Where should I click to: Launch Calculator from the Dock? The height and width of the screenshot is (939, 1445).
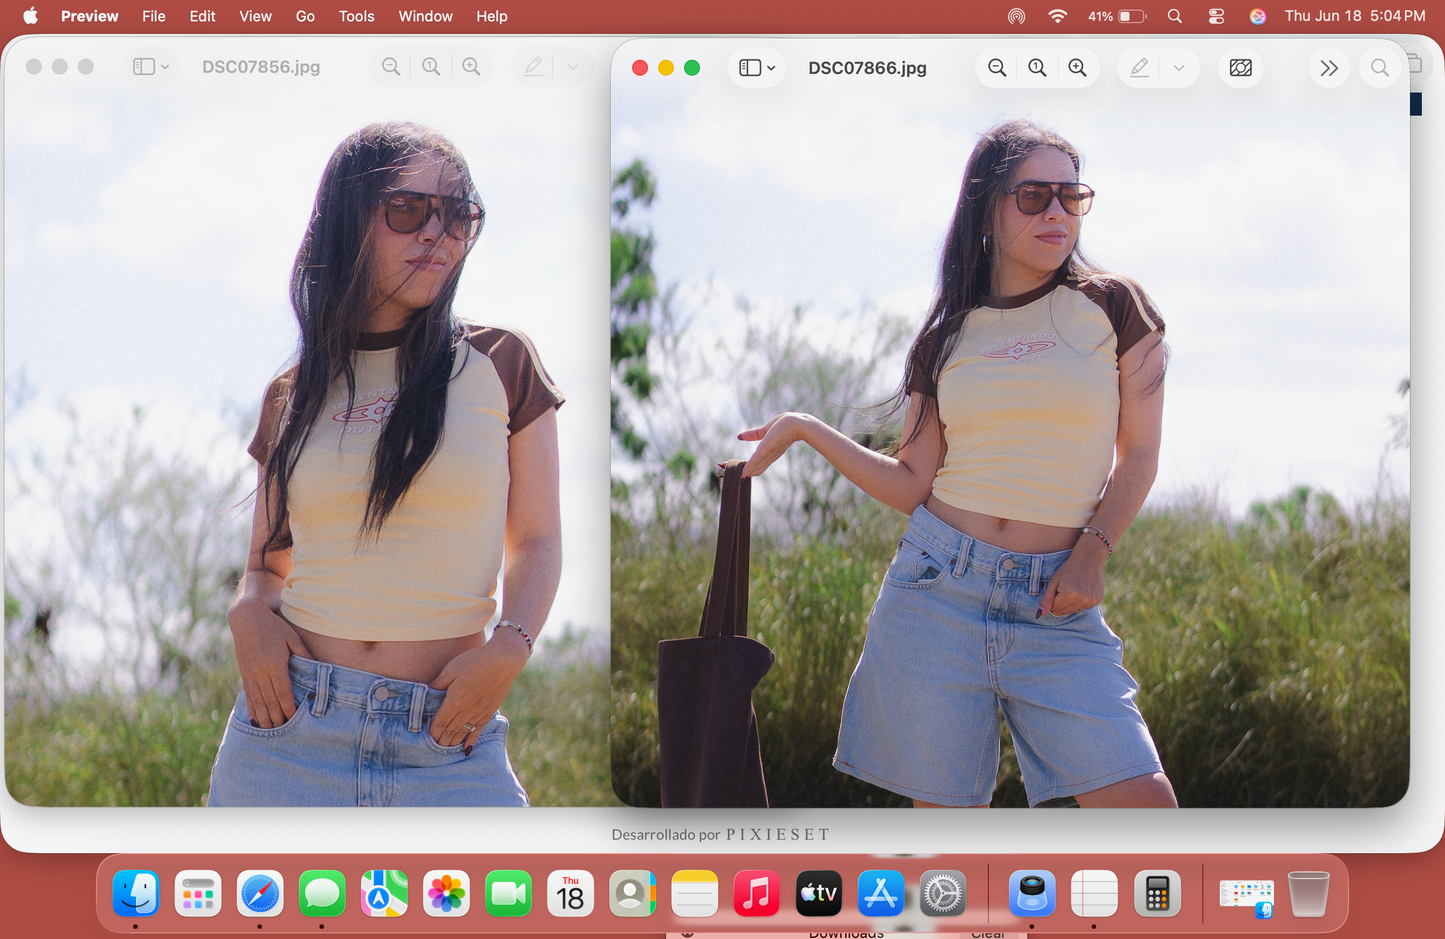point(1156,893)
